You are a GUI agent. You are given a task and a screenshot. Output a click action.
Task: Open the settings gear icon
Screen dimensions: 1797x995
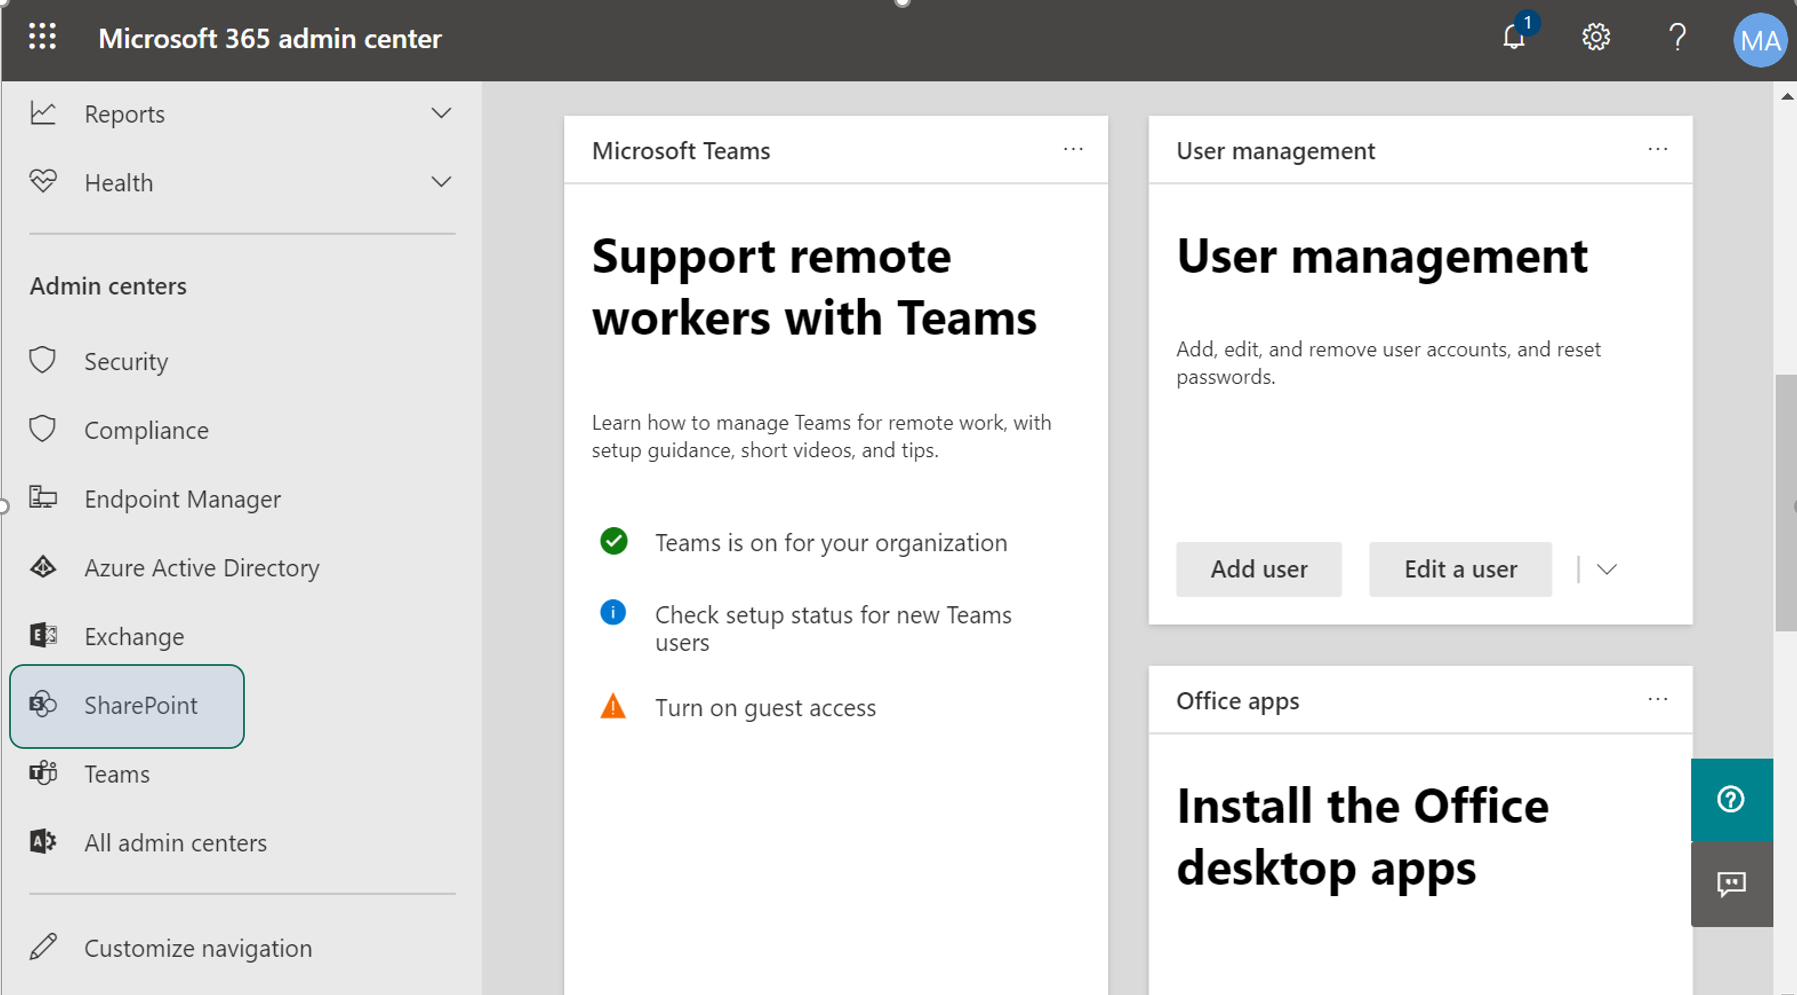tap(1596, 38)
